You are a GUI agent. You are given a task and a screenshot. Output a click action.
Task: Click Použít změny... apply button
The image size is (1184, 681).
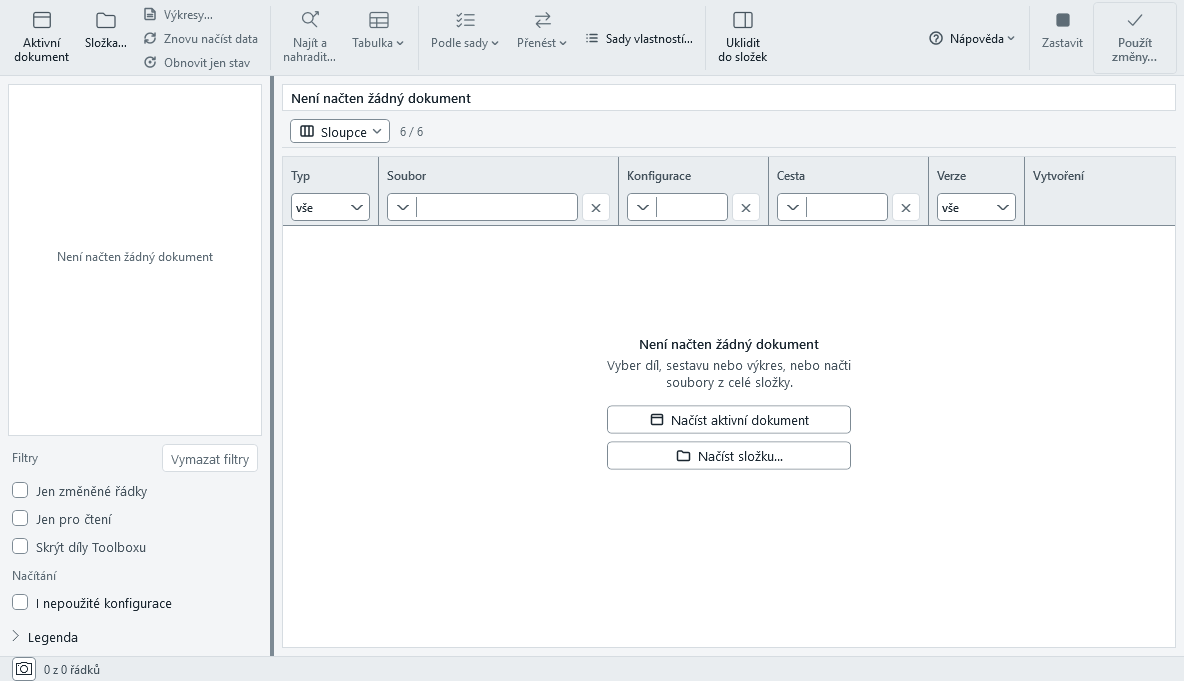1135,38
